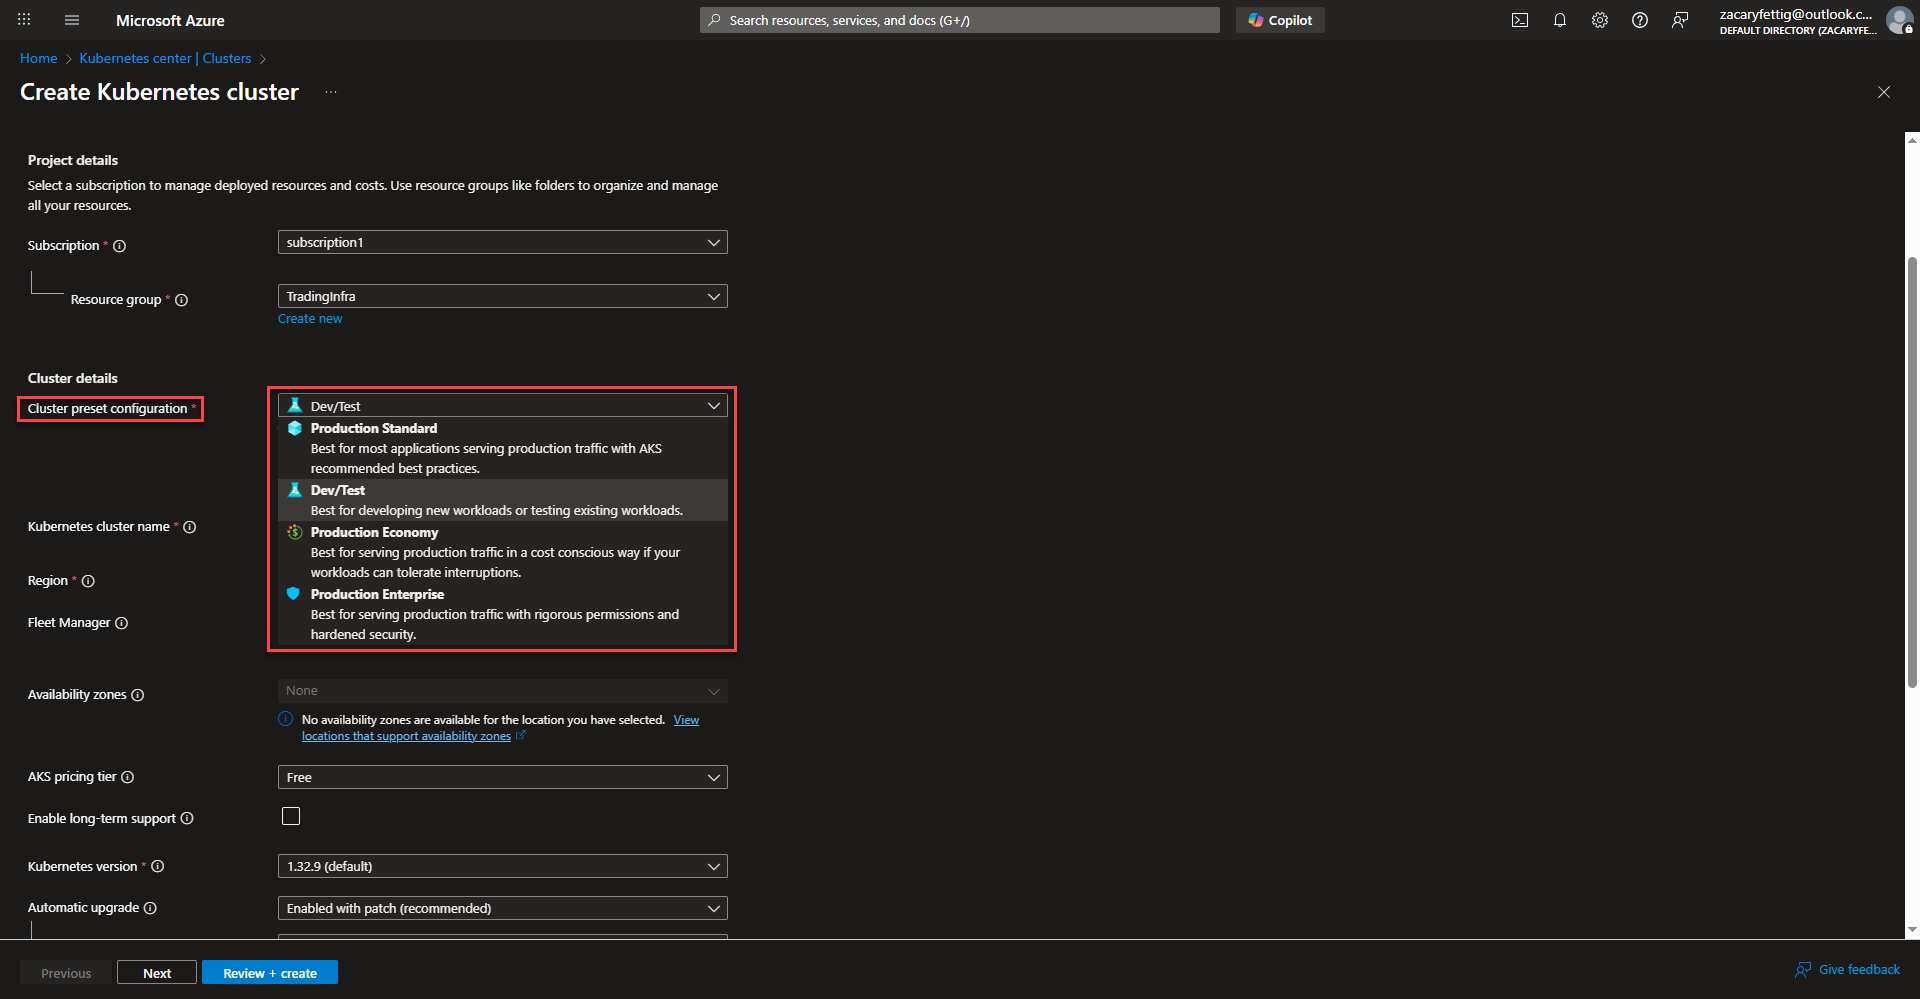Show info for Enable long-term support
The width and height of the screenshot is (1920, 999).
point(187,819)
